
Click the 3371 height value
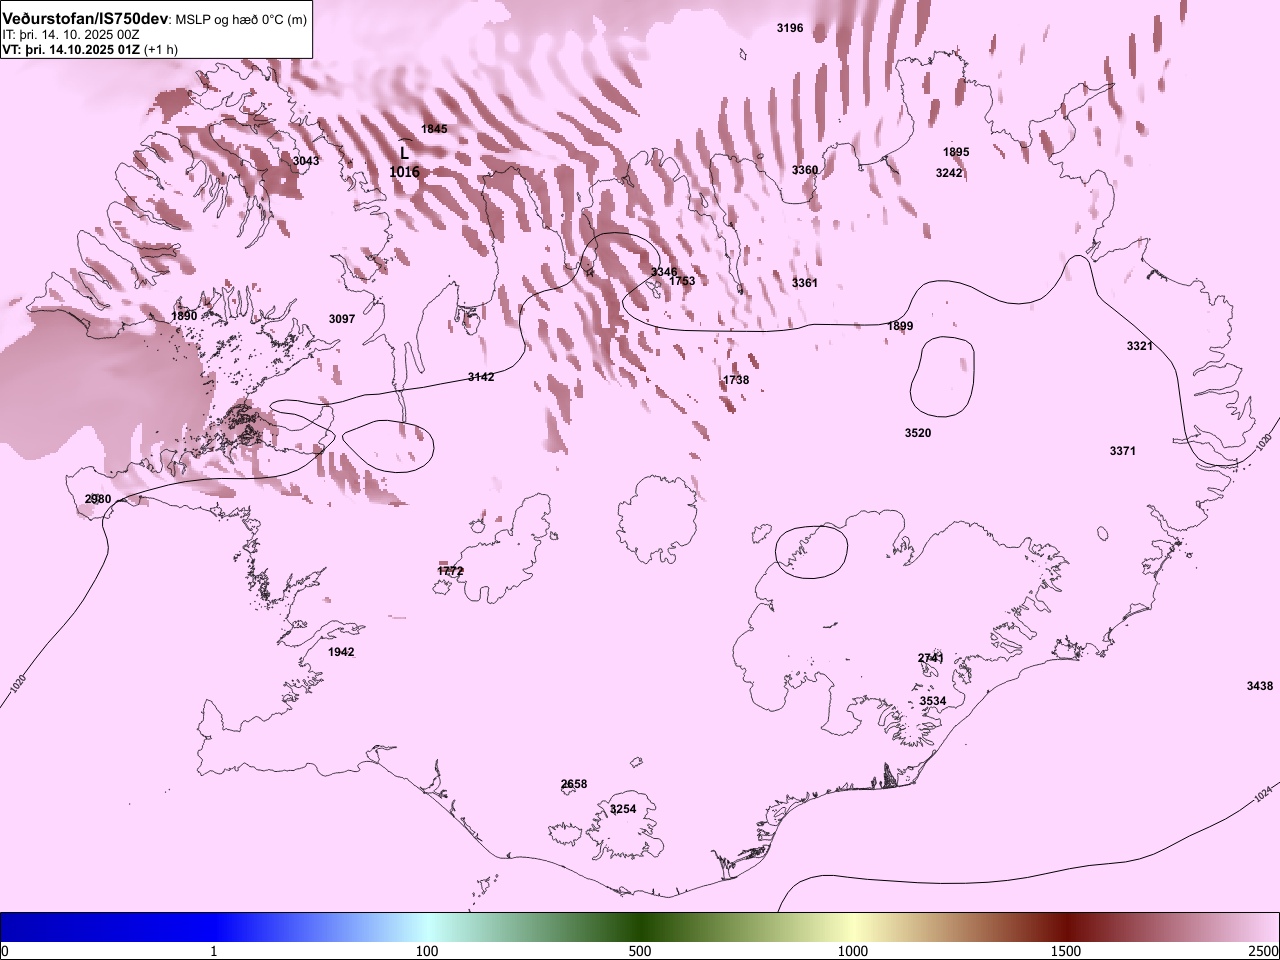[x=1123, y=451]
